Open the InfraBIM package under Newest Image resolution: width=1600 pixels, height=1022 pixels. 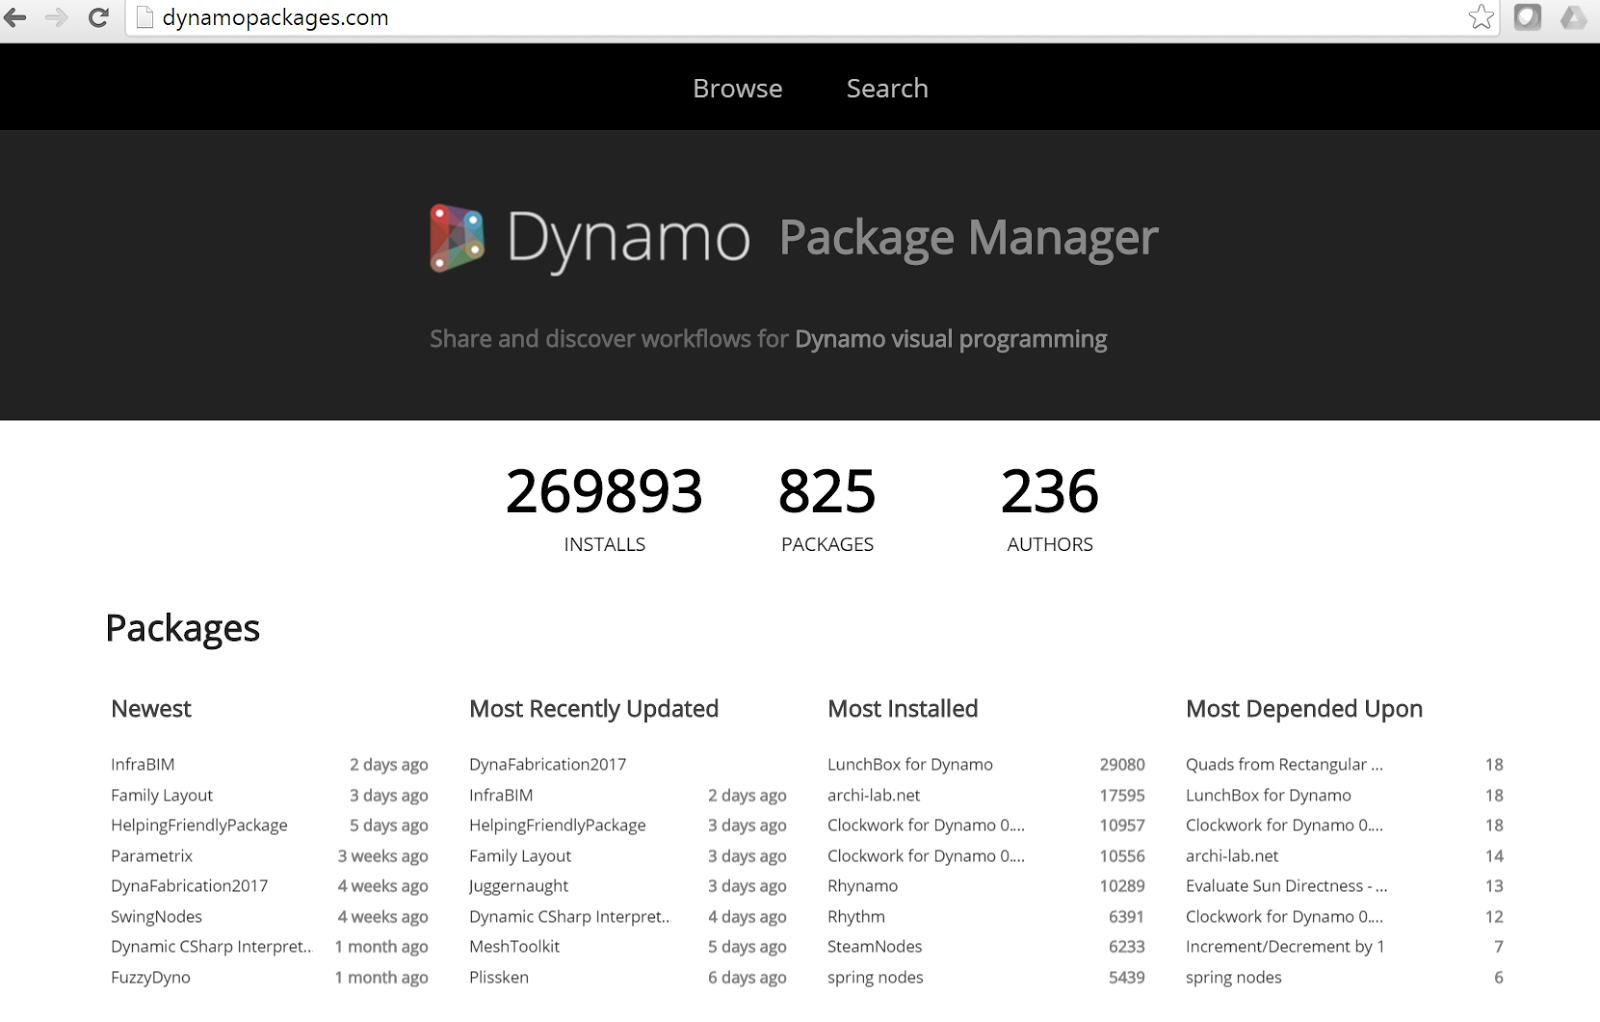(141, 764)
